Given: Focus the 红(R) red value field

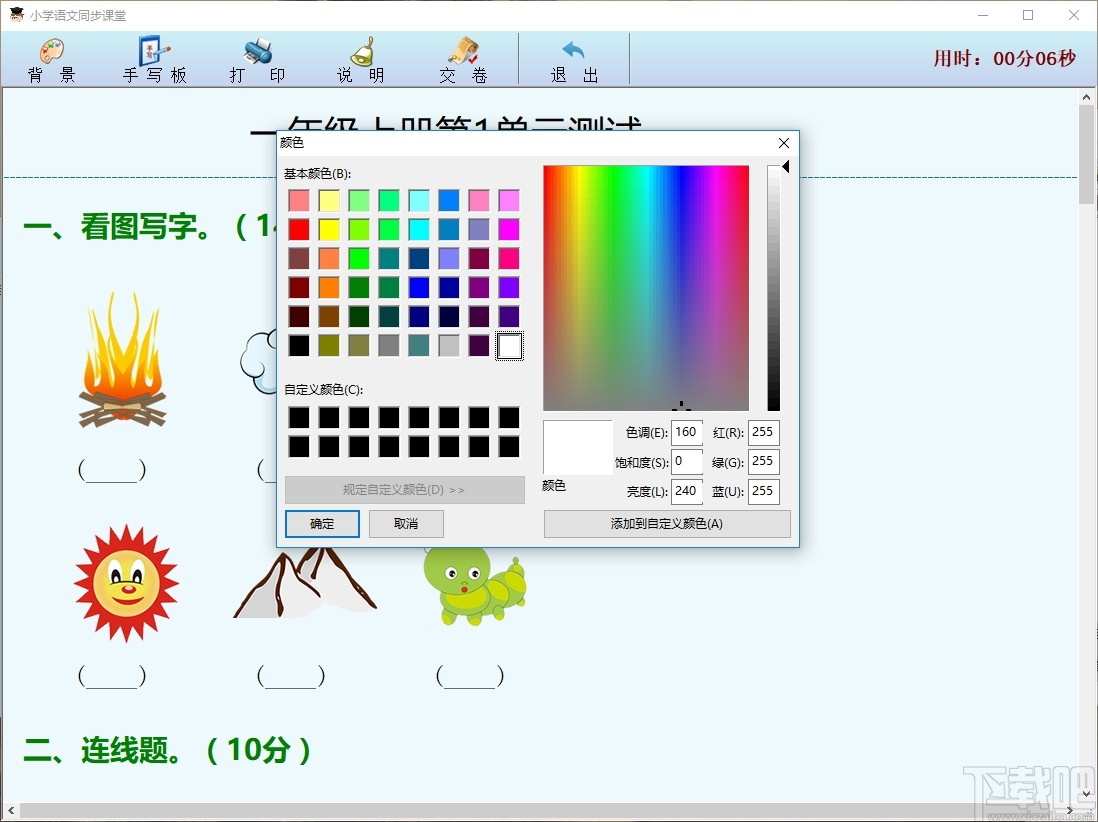Looking at the screenshot, I should coord(763,433).
